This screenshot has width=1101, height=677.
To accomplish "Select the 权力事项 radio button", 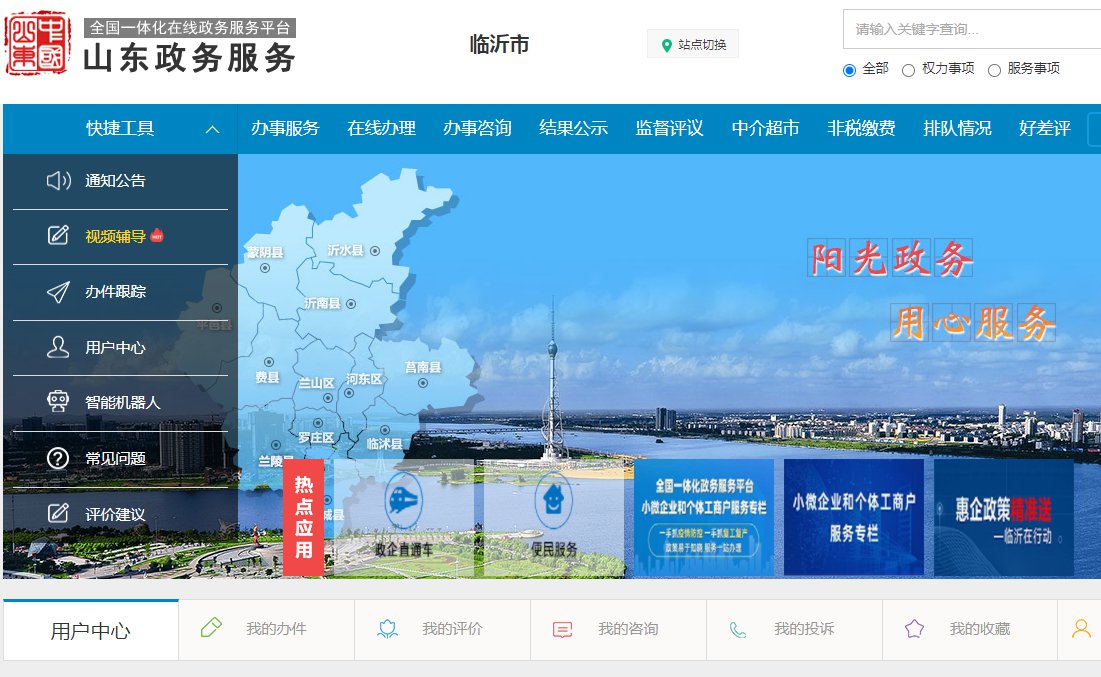I will coord(909,70).
